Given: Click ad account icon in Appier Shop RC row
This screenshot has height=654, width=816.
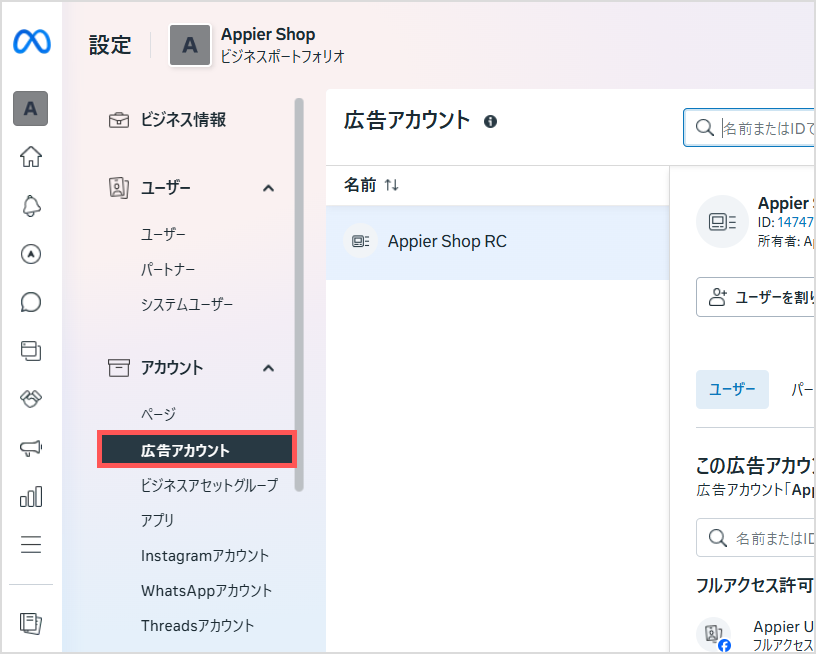Looking at the screenshot, I should point(361,241).
